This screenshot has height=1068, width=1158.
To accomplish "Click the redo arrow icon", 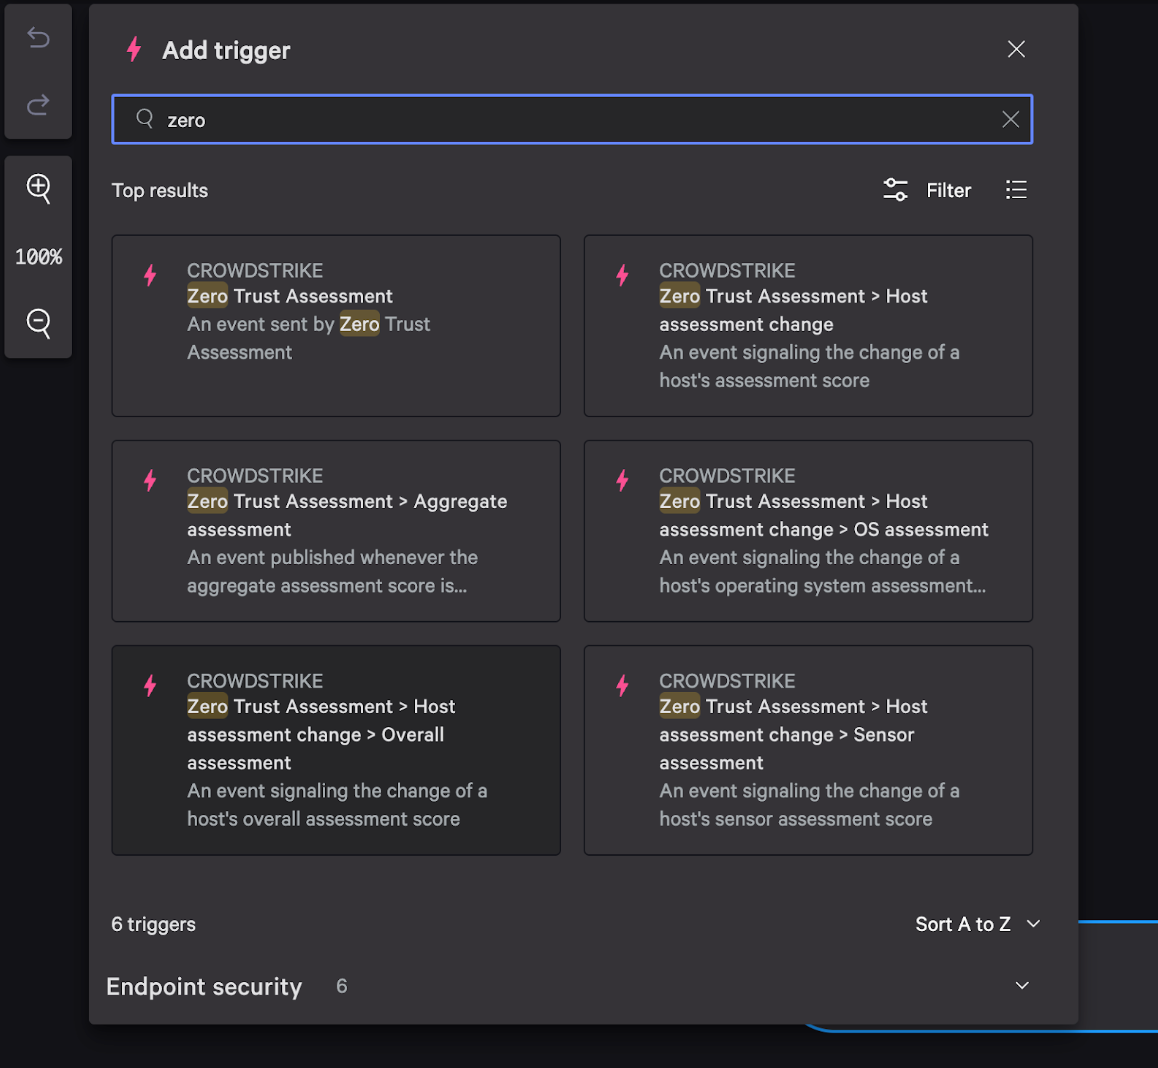I will click(38, 105).
